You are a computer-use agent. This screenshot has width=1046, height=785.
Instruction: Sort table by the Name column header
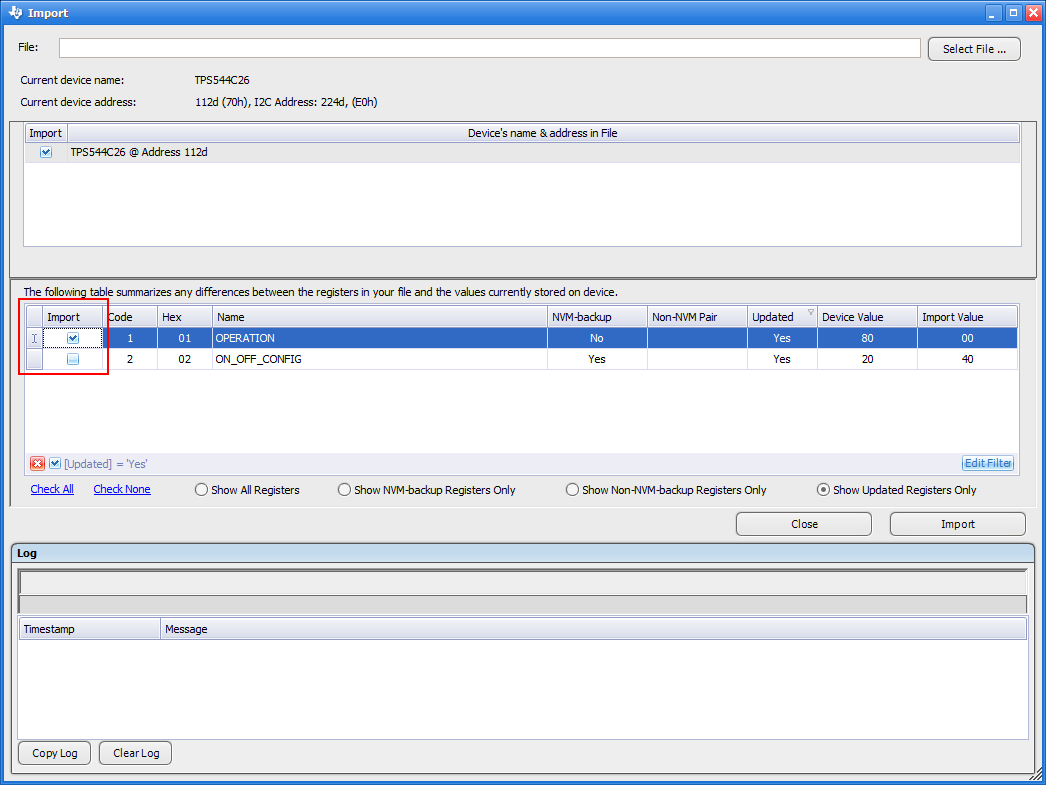click(x=380, y=317)
